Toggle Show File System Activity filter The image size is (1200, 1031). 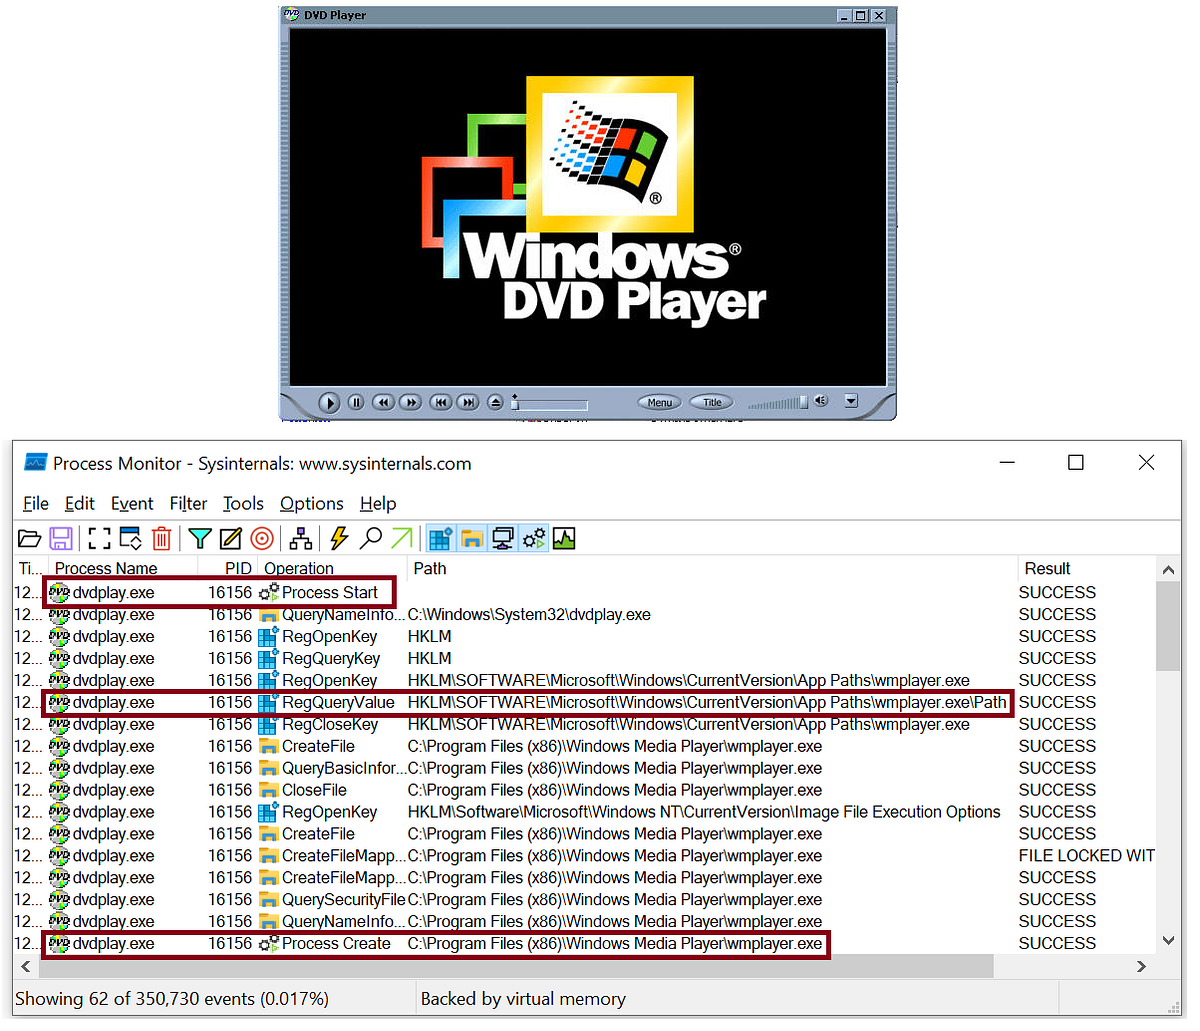(x=472, y=538)
